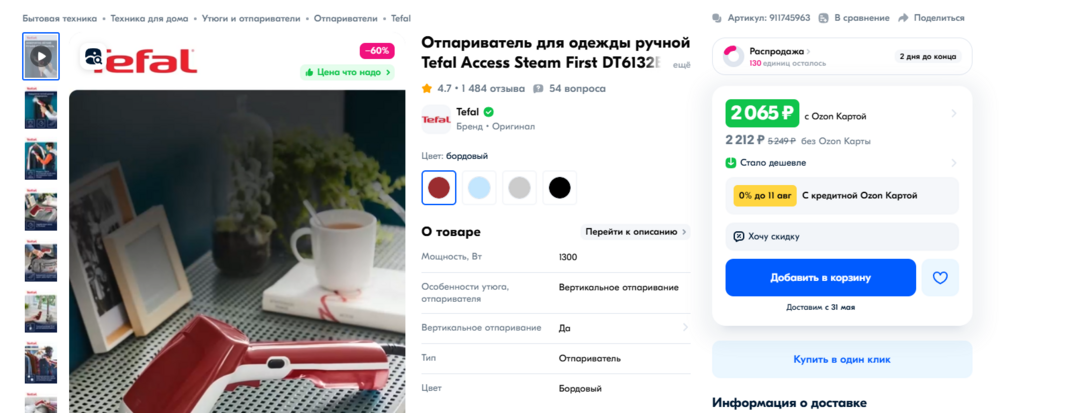Click the "Хочу скидку" discount icon
The width and height of the screenshot is (1090, 413).
[x=739, y=236]
